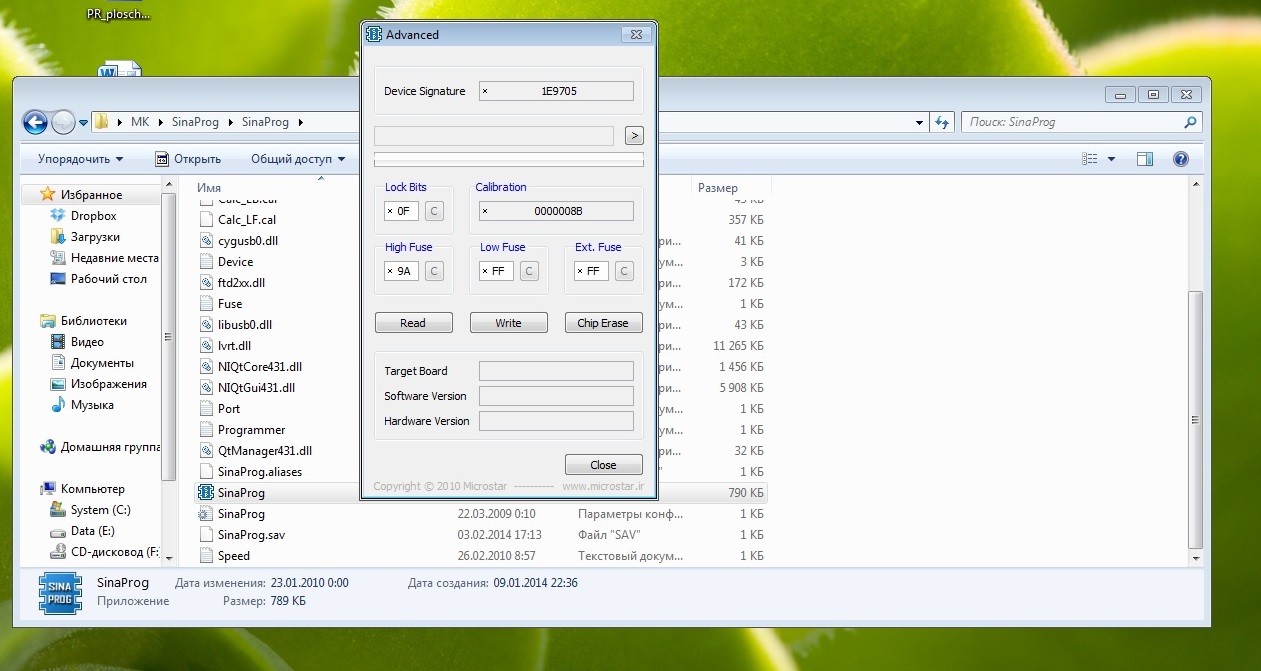The image size is (1261, 671).
Task: Toggle the preview pane icon
Action: pyautogui.click(x=1145, y=159)
